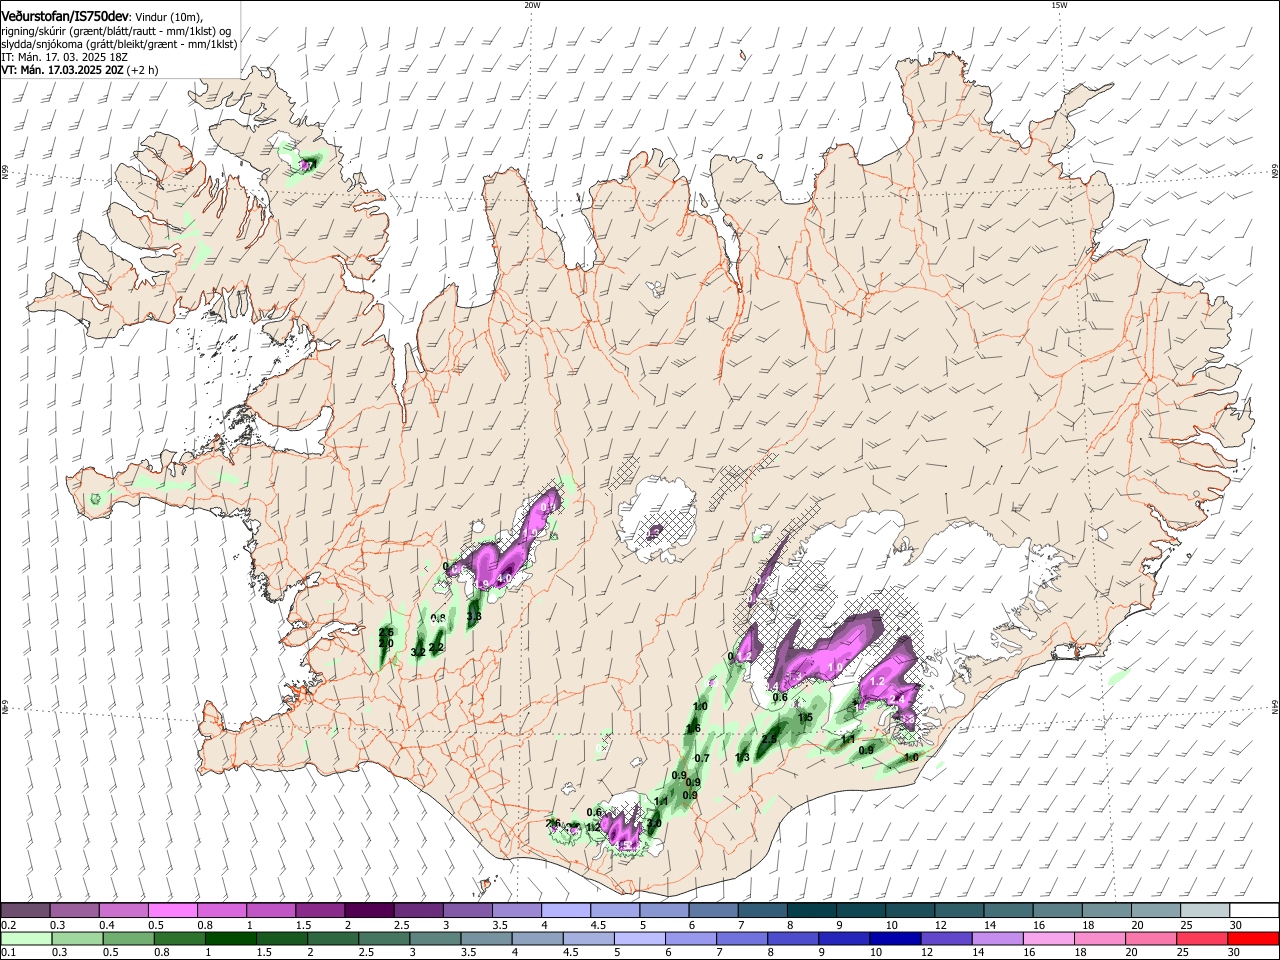Image resolution: width=1280 pixels, height=960 pixels.
Task: Click the VT: Mán. 17.03.2025 20Z (+2 h) line
Action: (x=79, y=70)
